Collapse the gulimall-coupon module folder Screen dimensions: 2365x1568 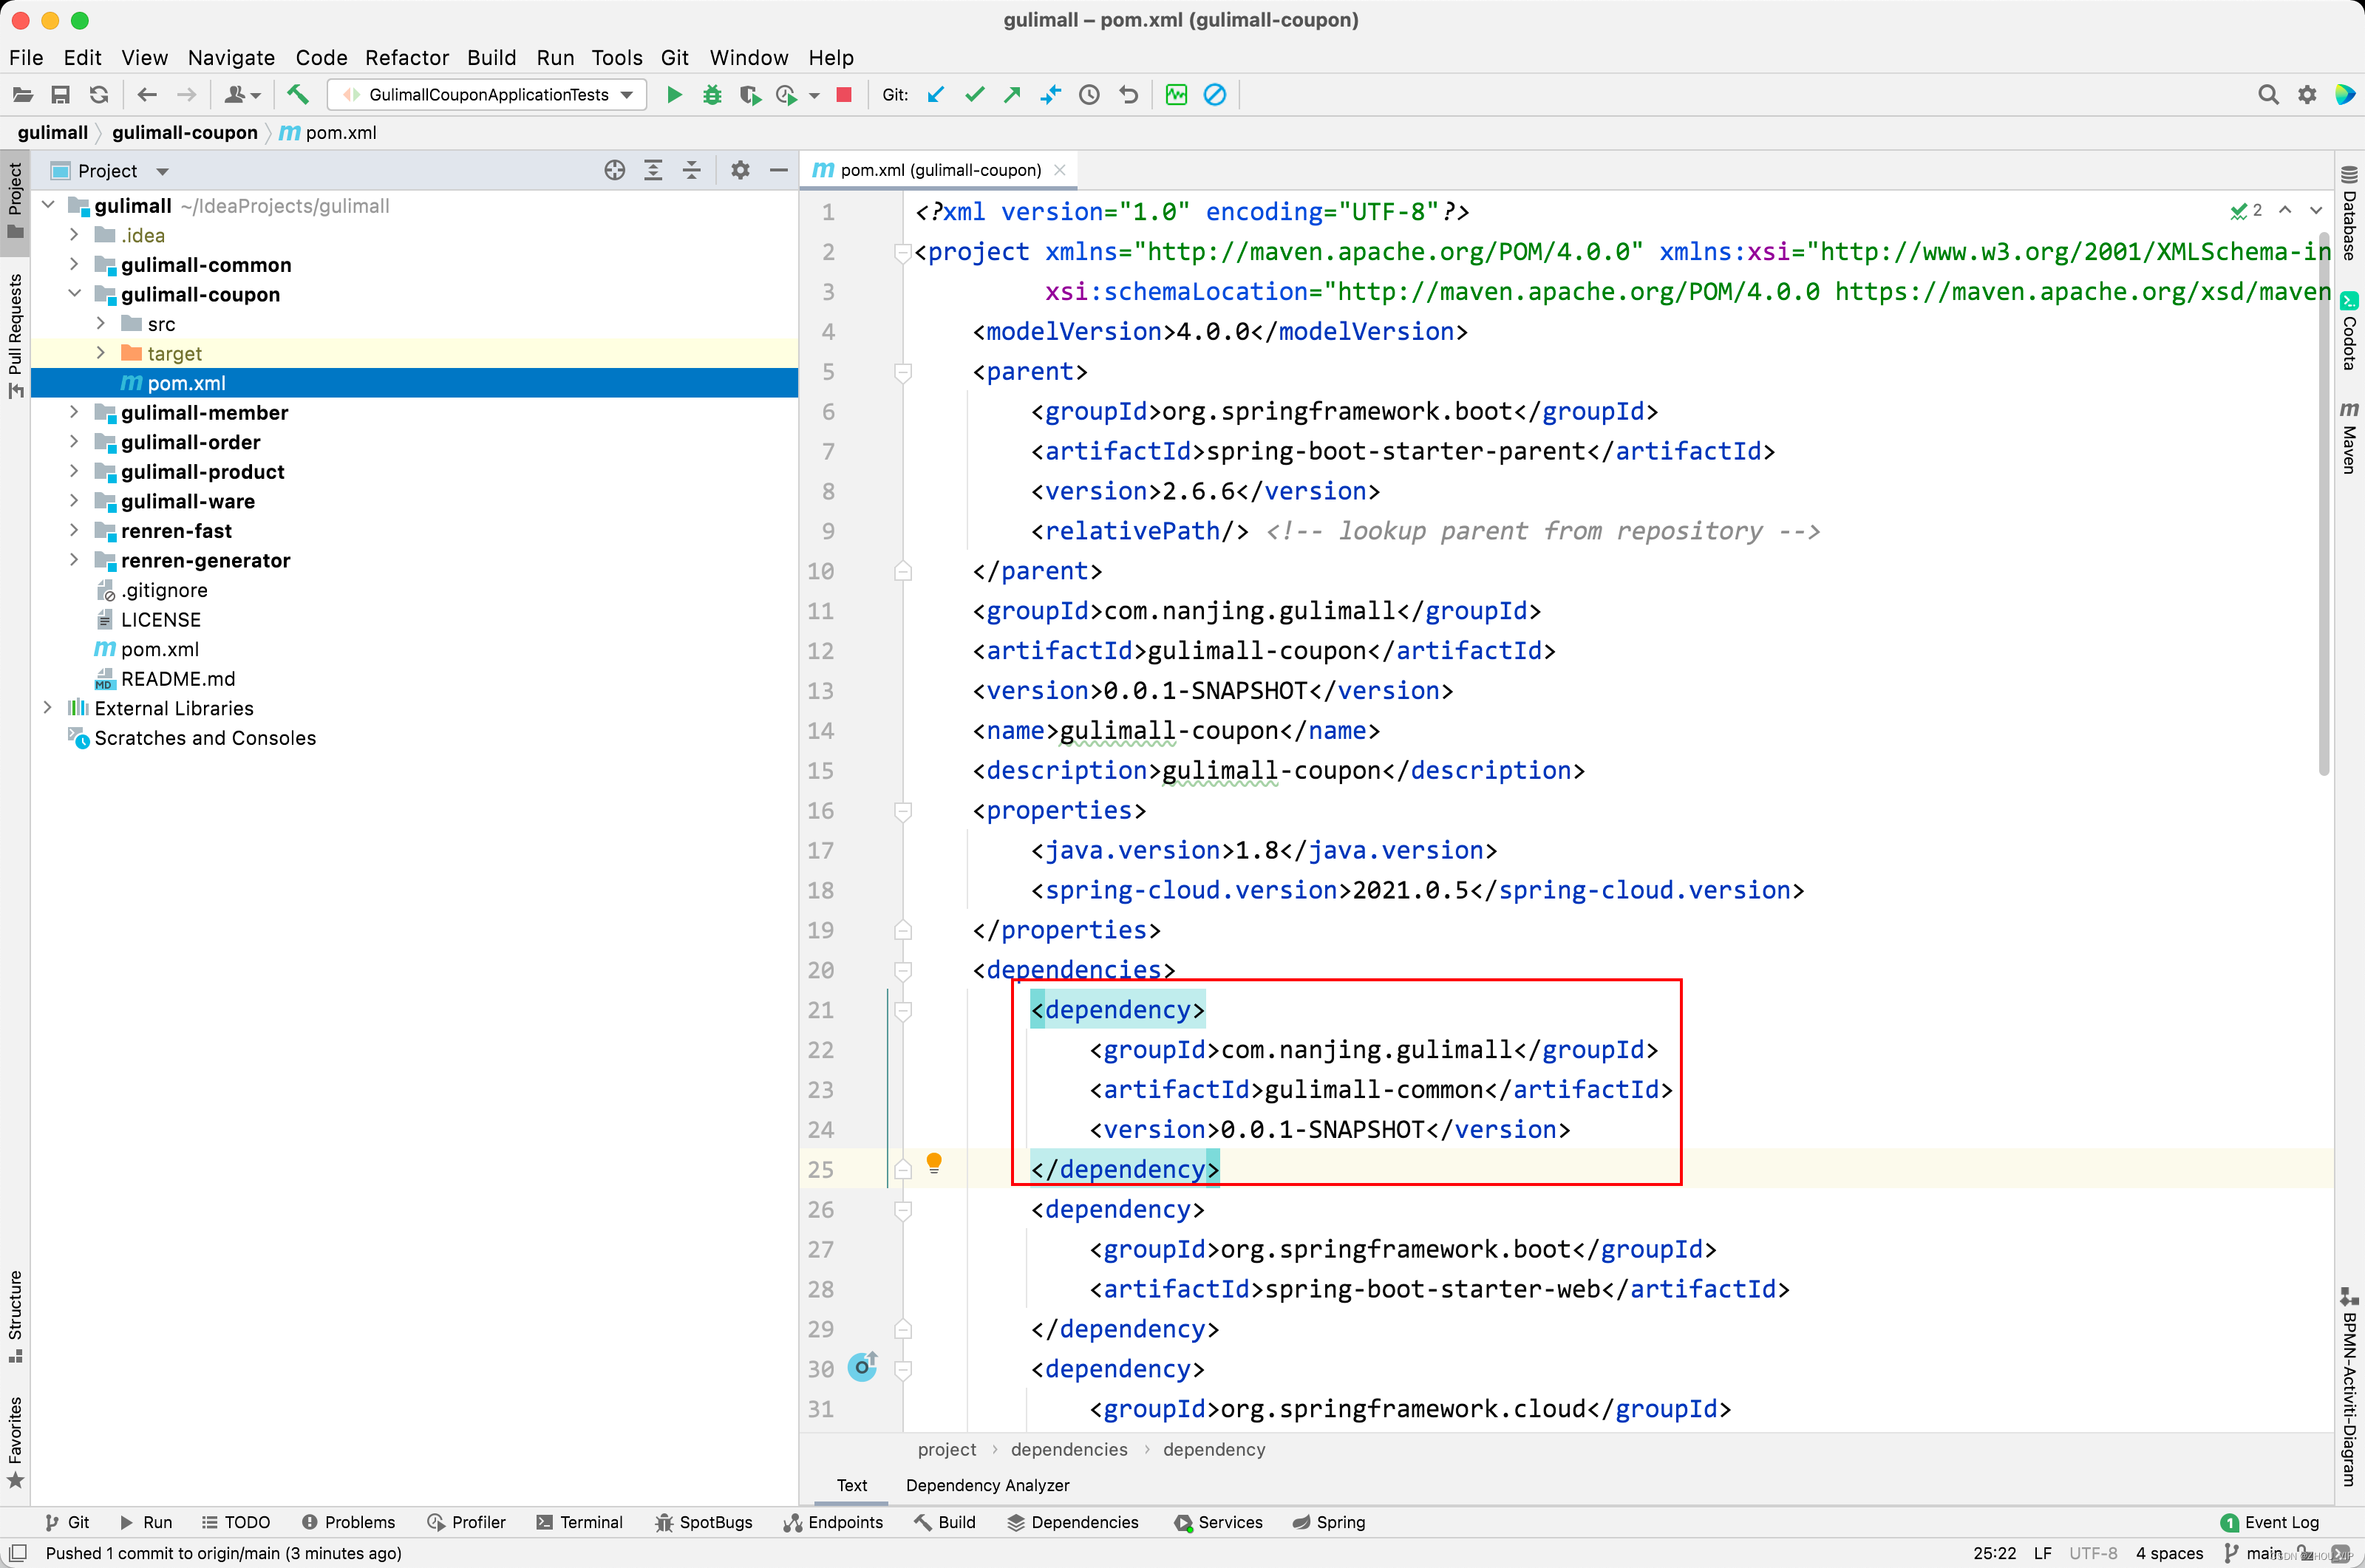point(74,294)
